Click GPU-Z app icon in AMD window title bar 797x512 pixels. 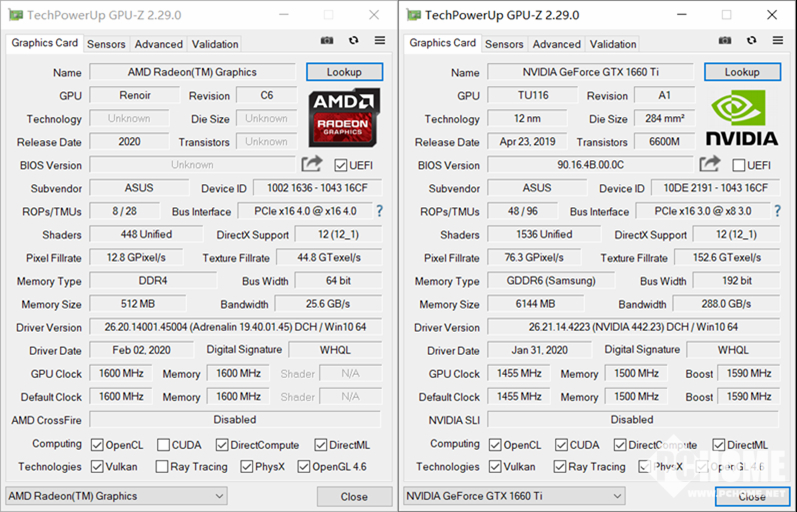[x=16, y=15]
